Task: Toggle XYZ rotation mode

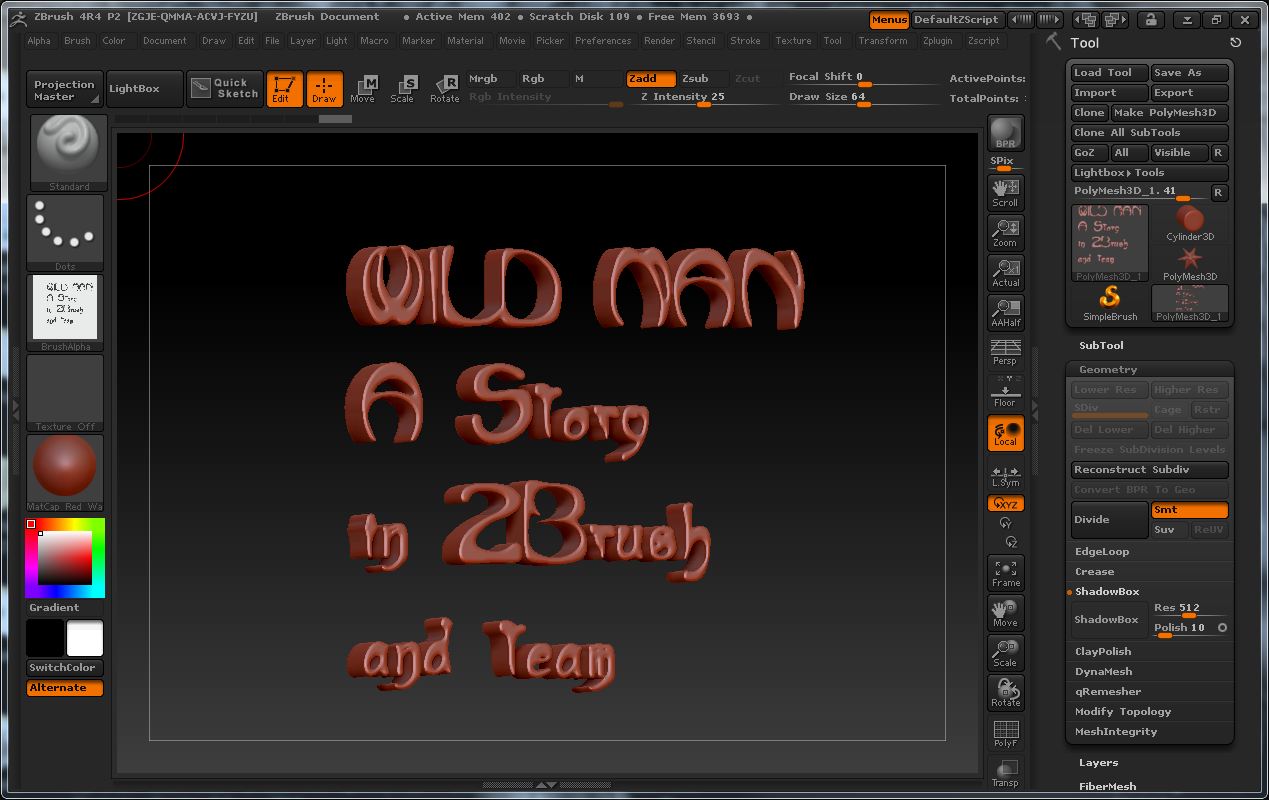Action: point(1005,504)
